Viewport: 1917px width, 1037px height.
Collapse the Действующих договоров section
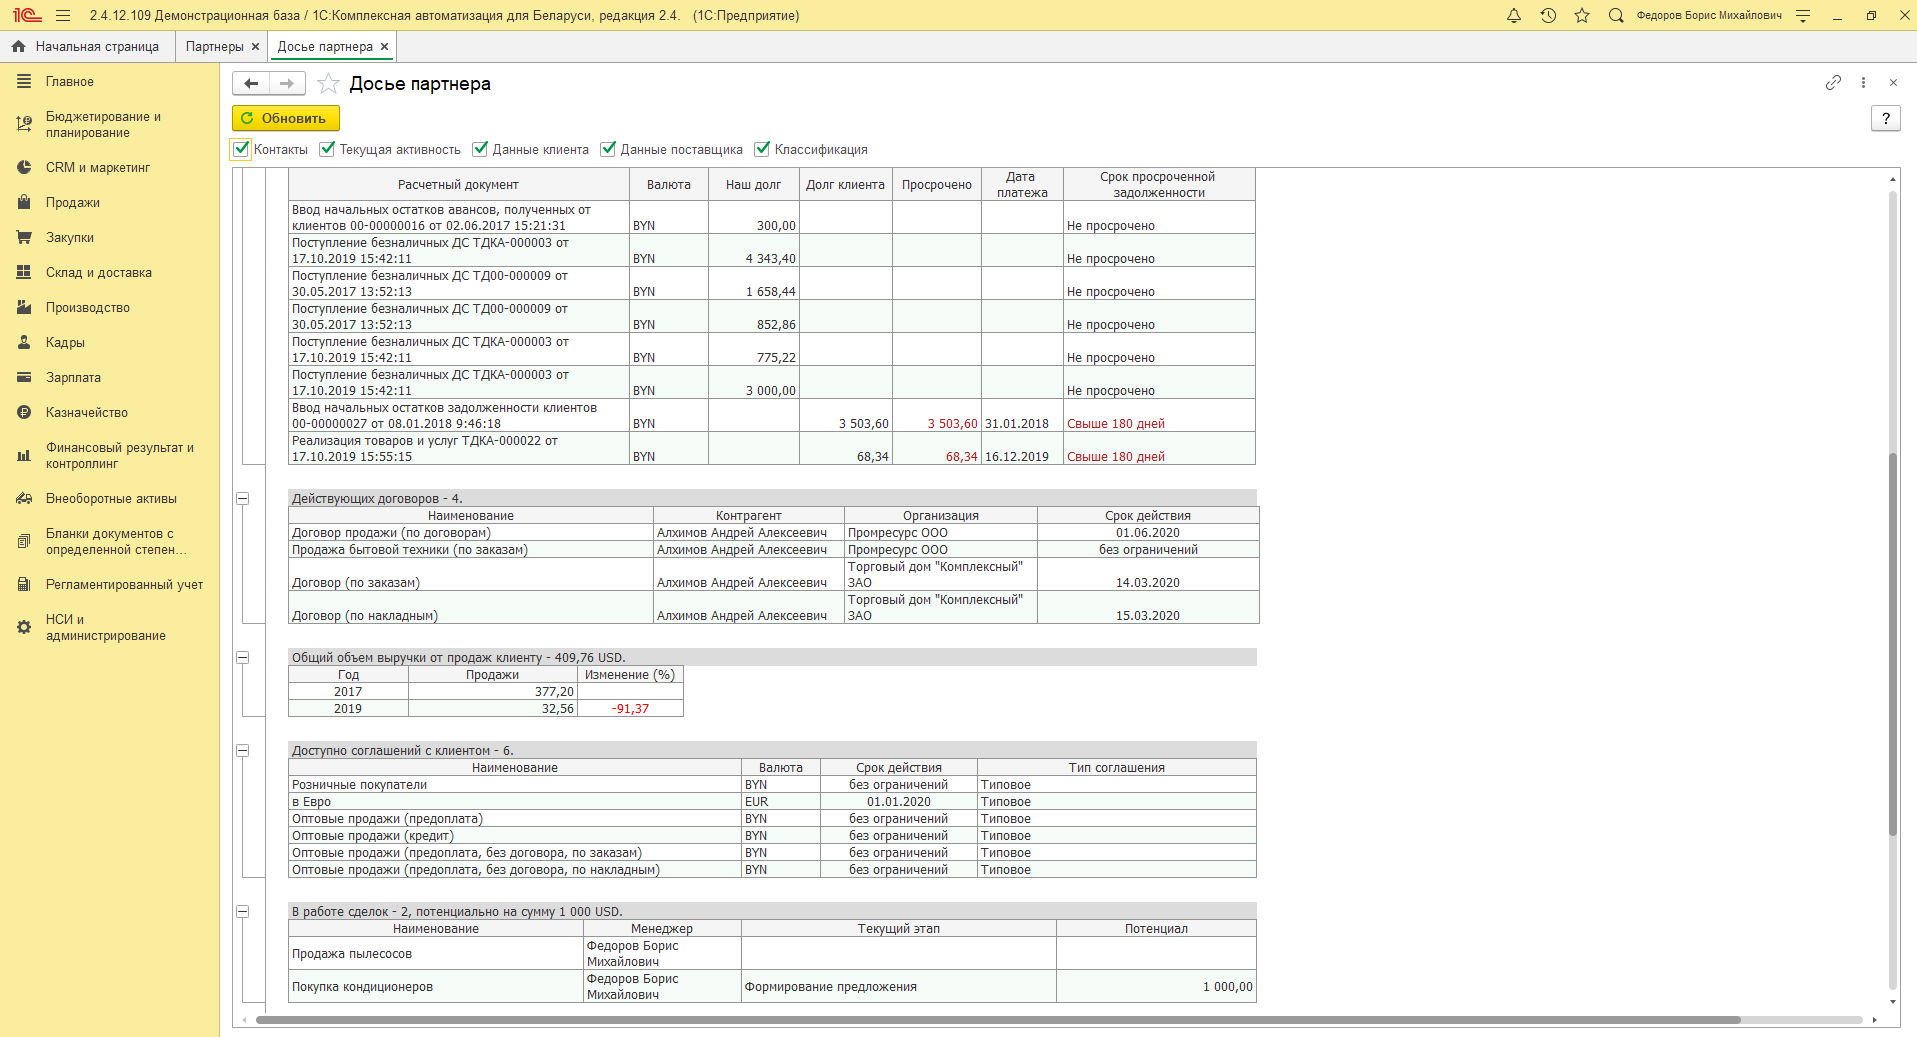(x=242, y=498)
